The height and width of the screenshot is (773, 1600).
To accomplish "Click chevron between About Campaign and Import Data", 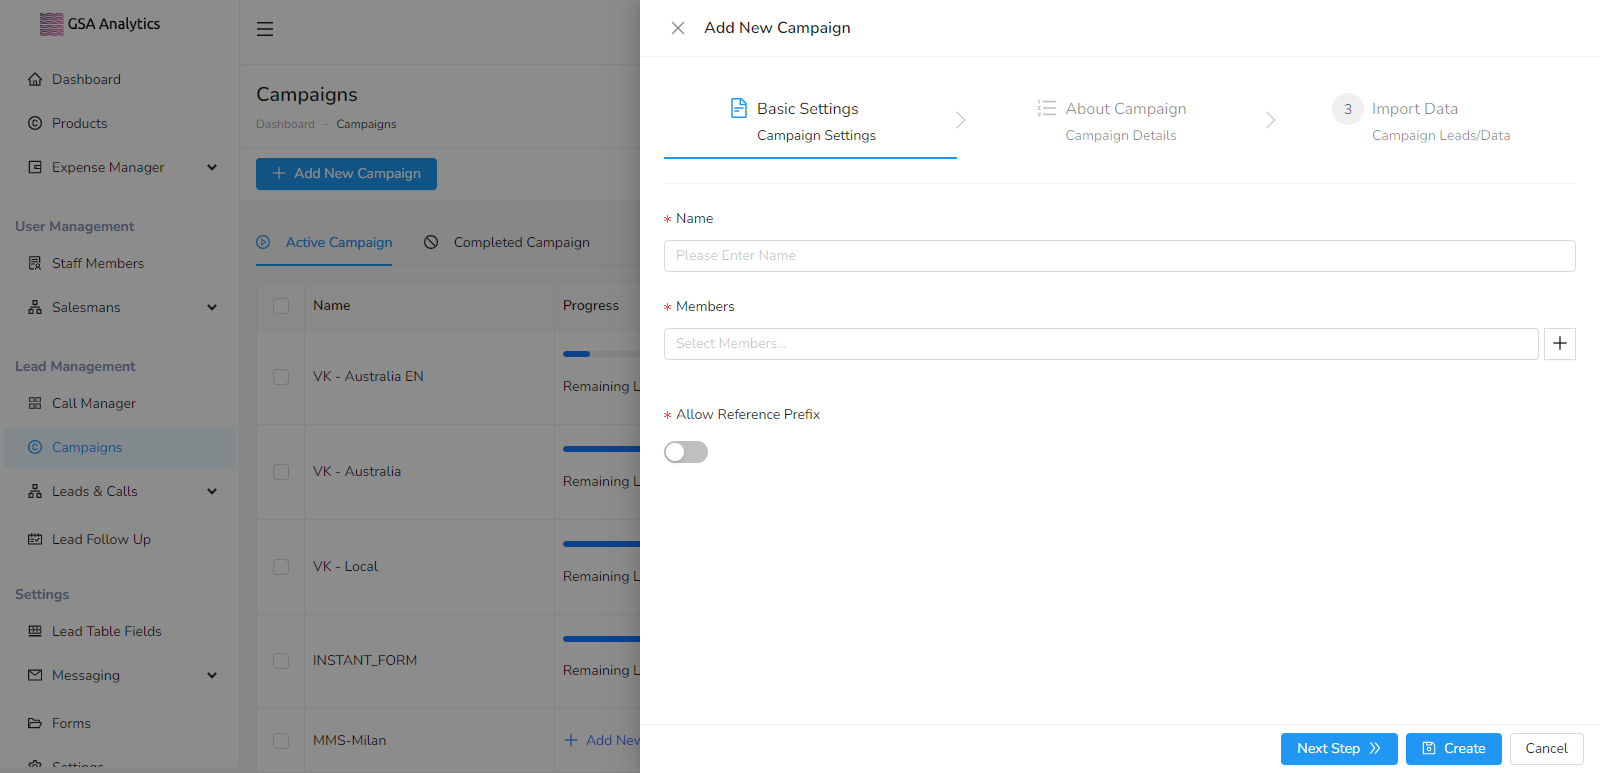I will pyautogui.click(x=1271, y=120).
